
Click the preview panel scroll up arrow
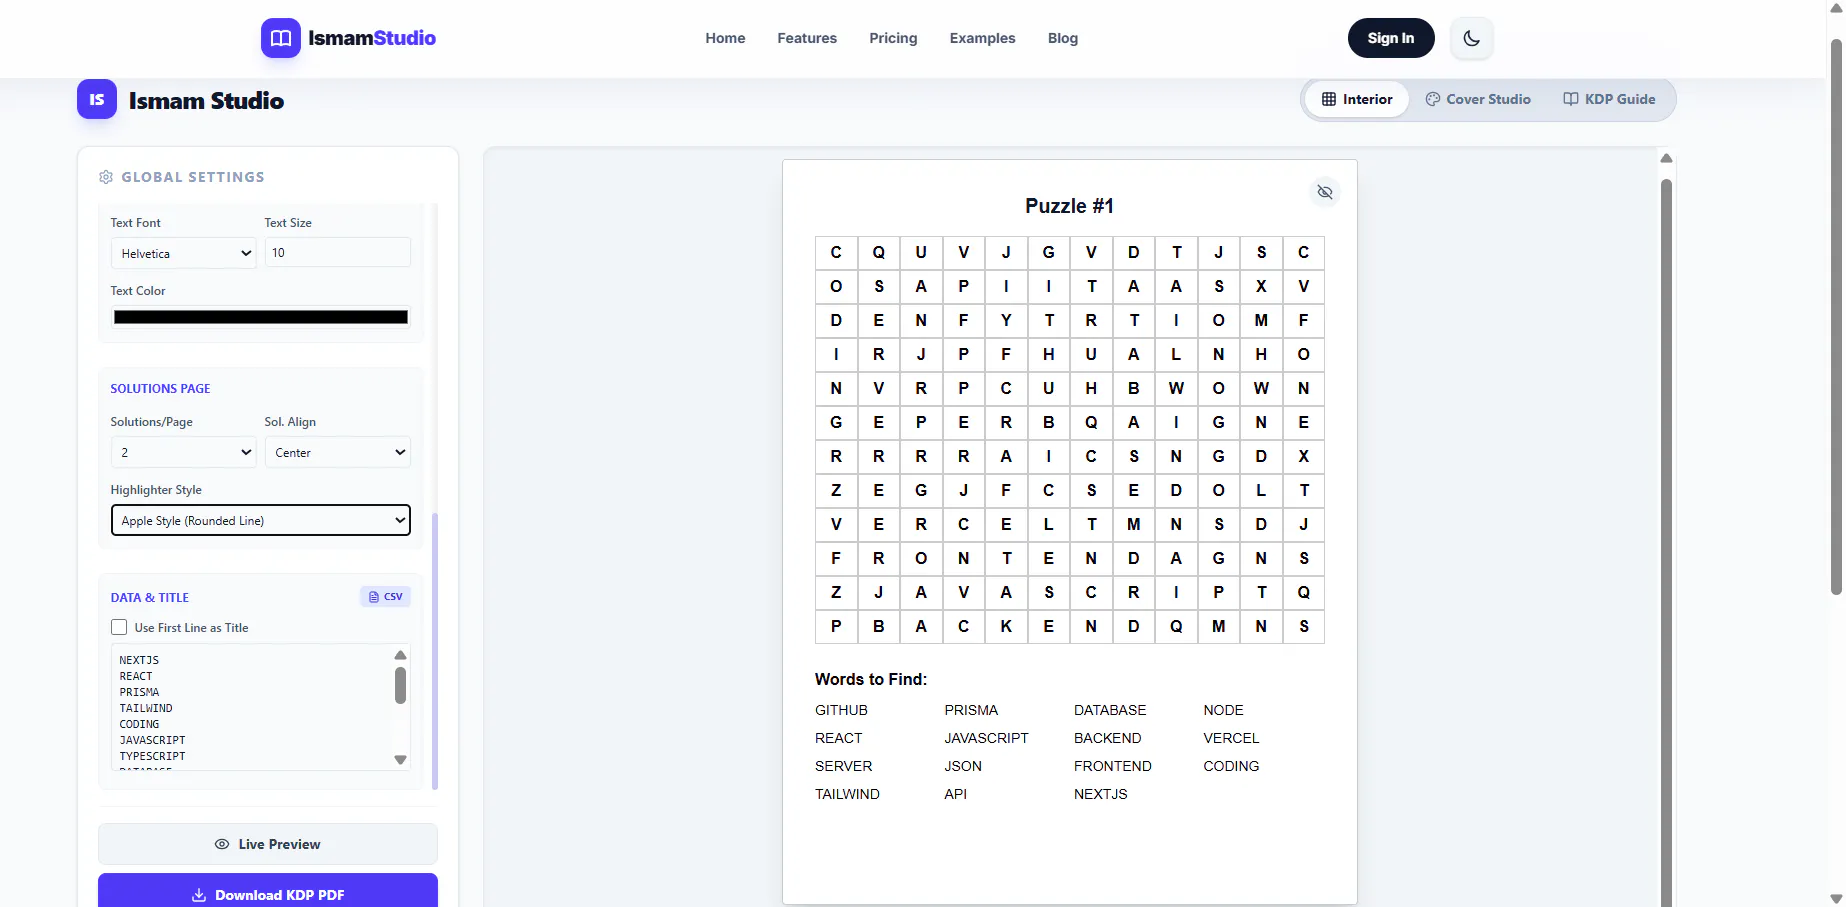1666,158
